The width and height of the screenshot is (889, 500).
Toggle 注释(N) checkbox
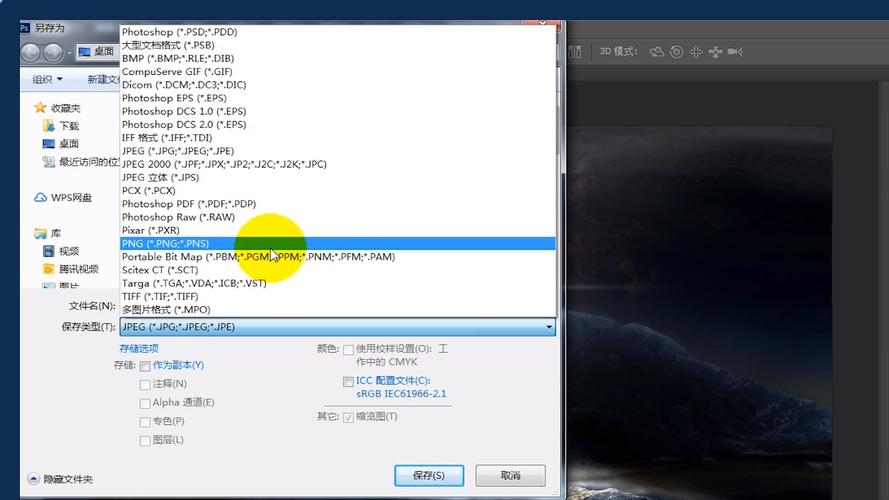(145, 385)
